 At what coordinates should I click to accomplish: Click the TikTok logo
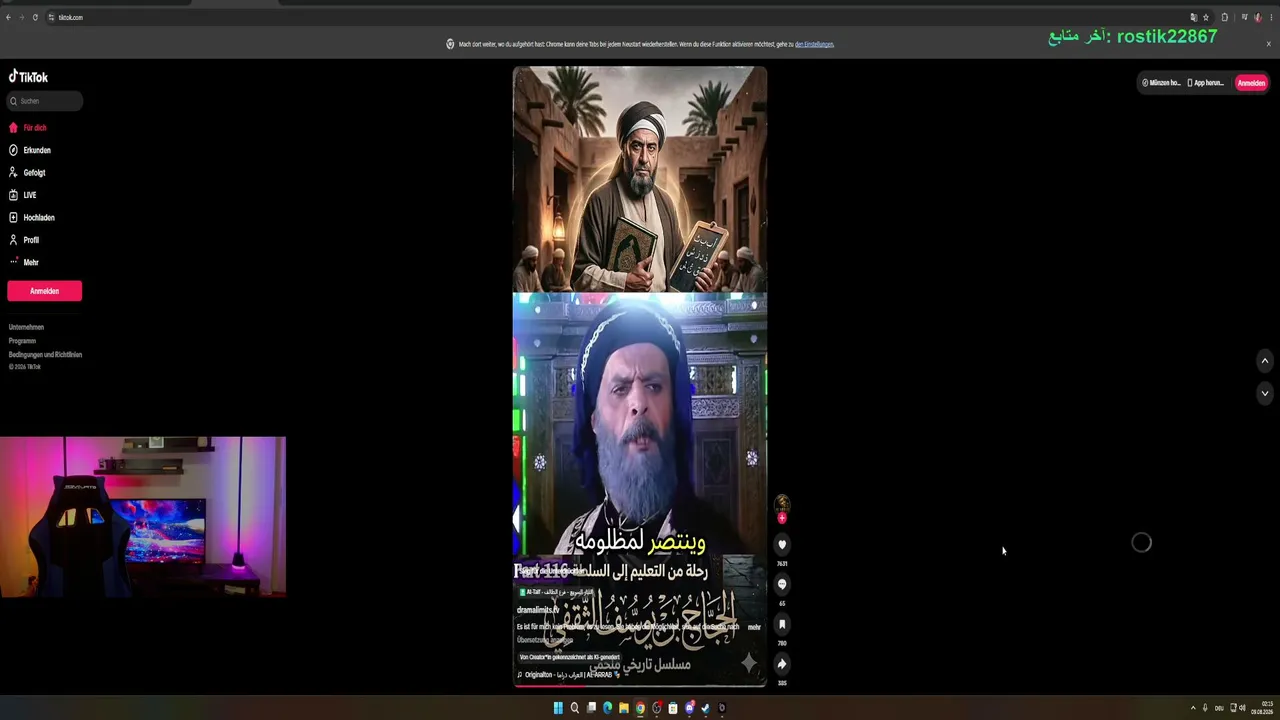pyautogui.click(x=28, y=77)
